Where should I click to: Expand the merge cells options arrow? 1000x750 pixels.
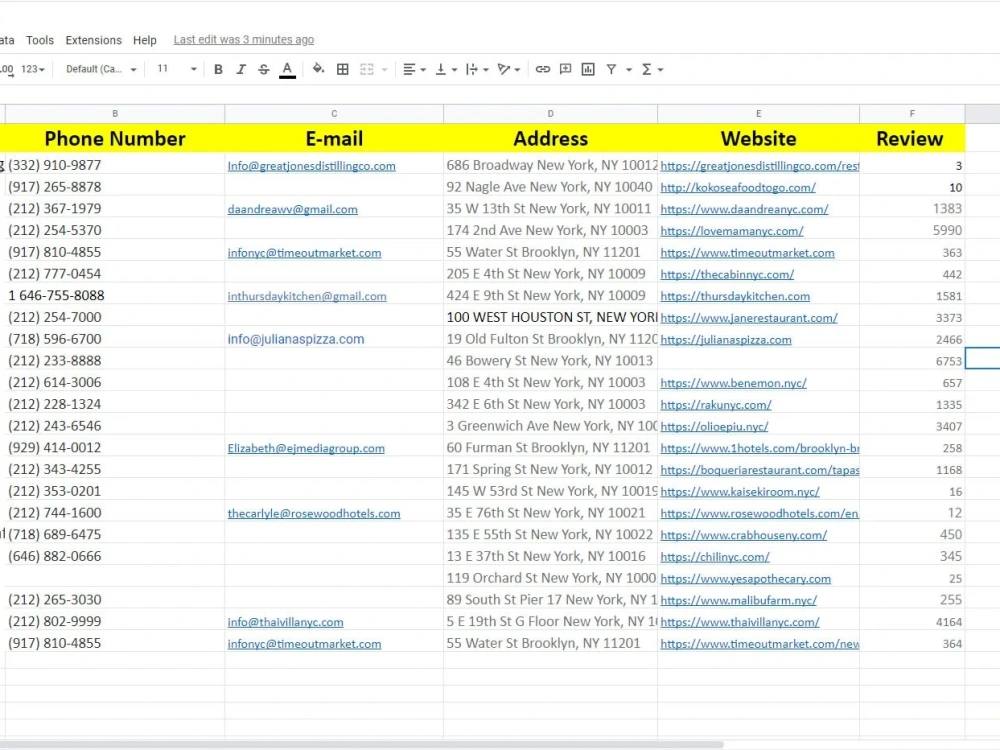click(x=385, y=70)
